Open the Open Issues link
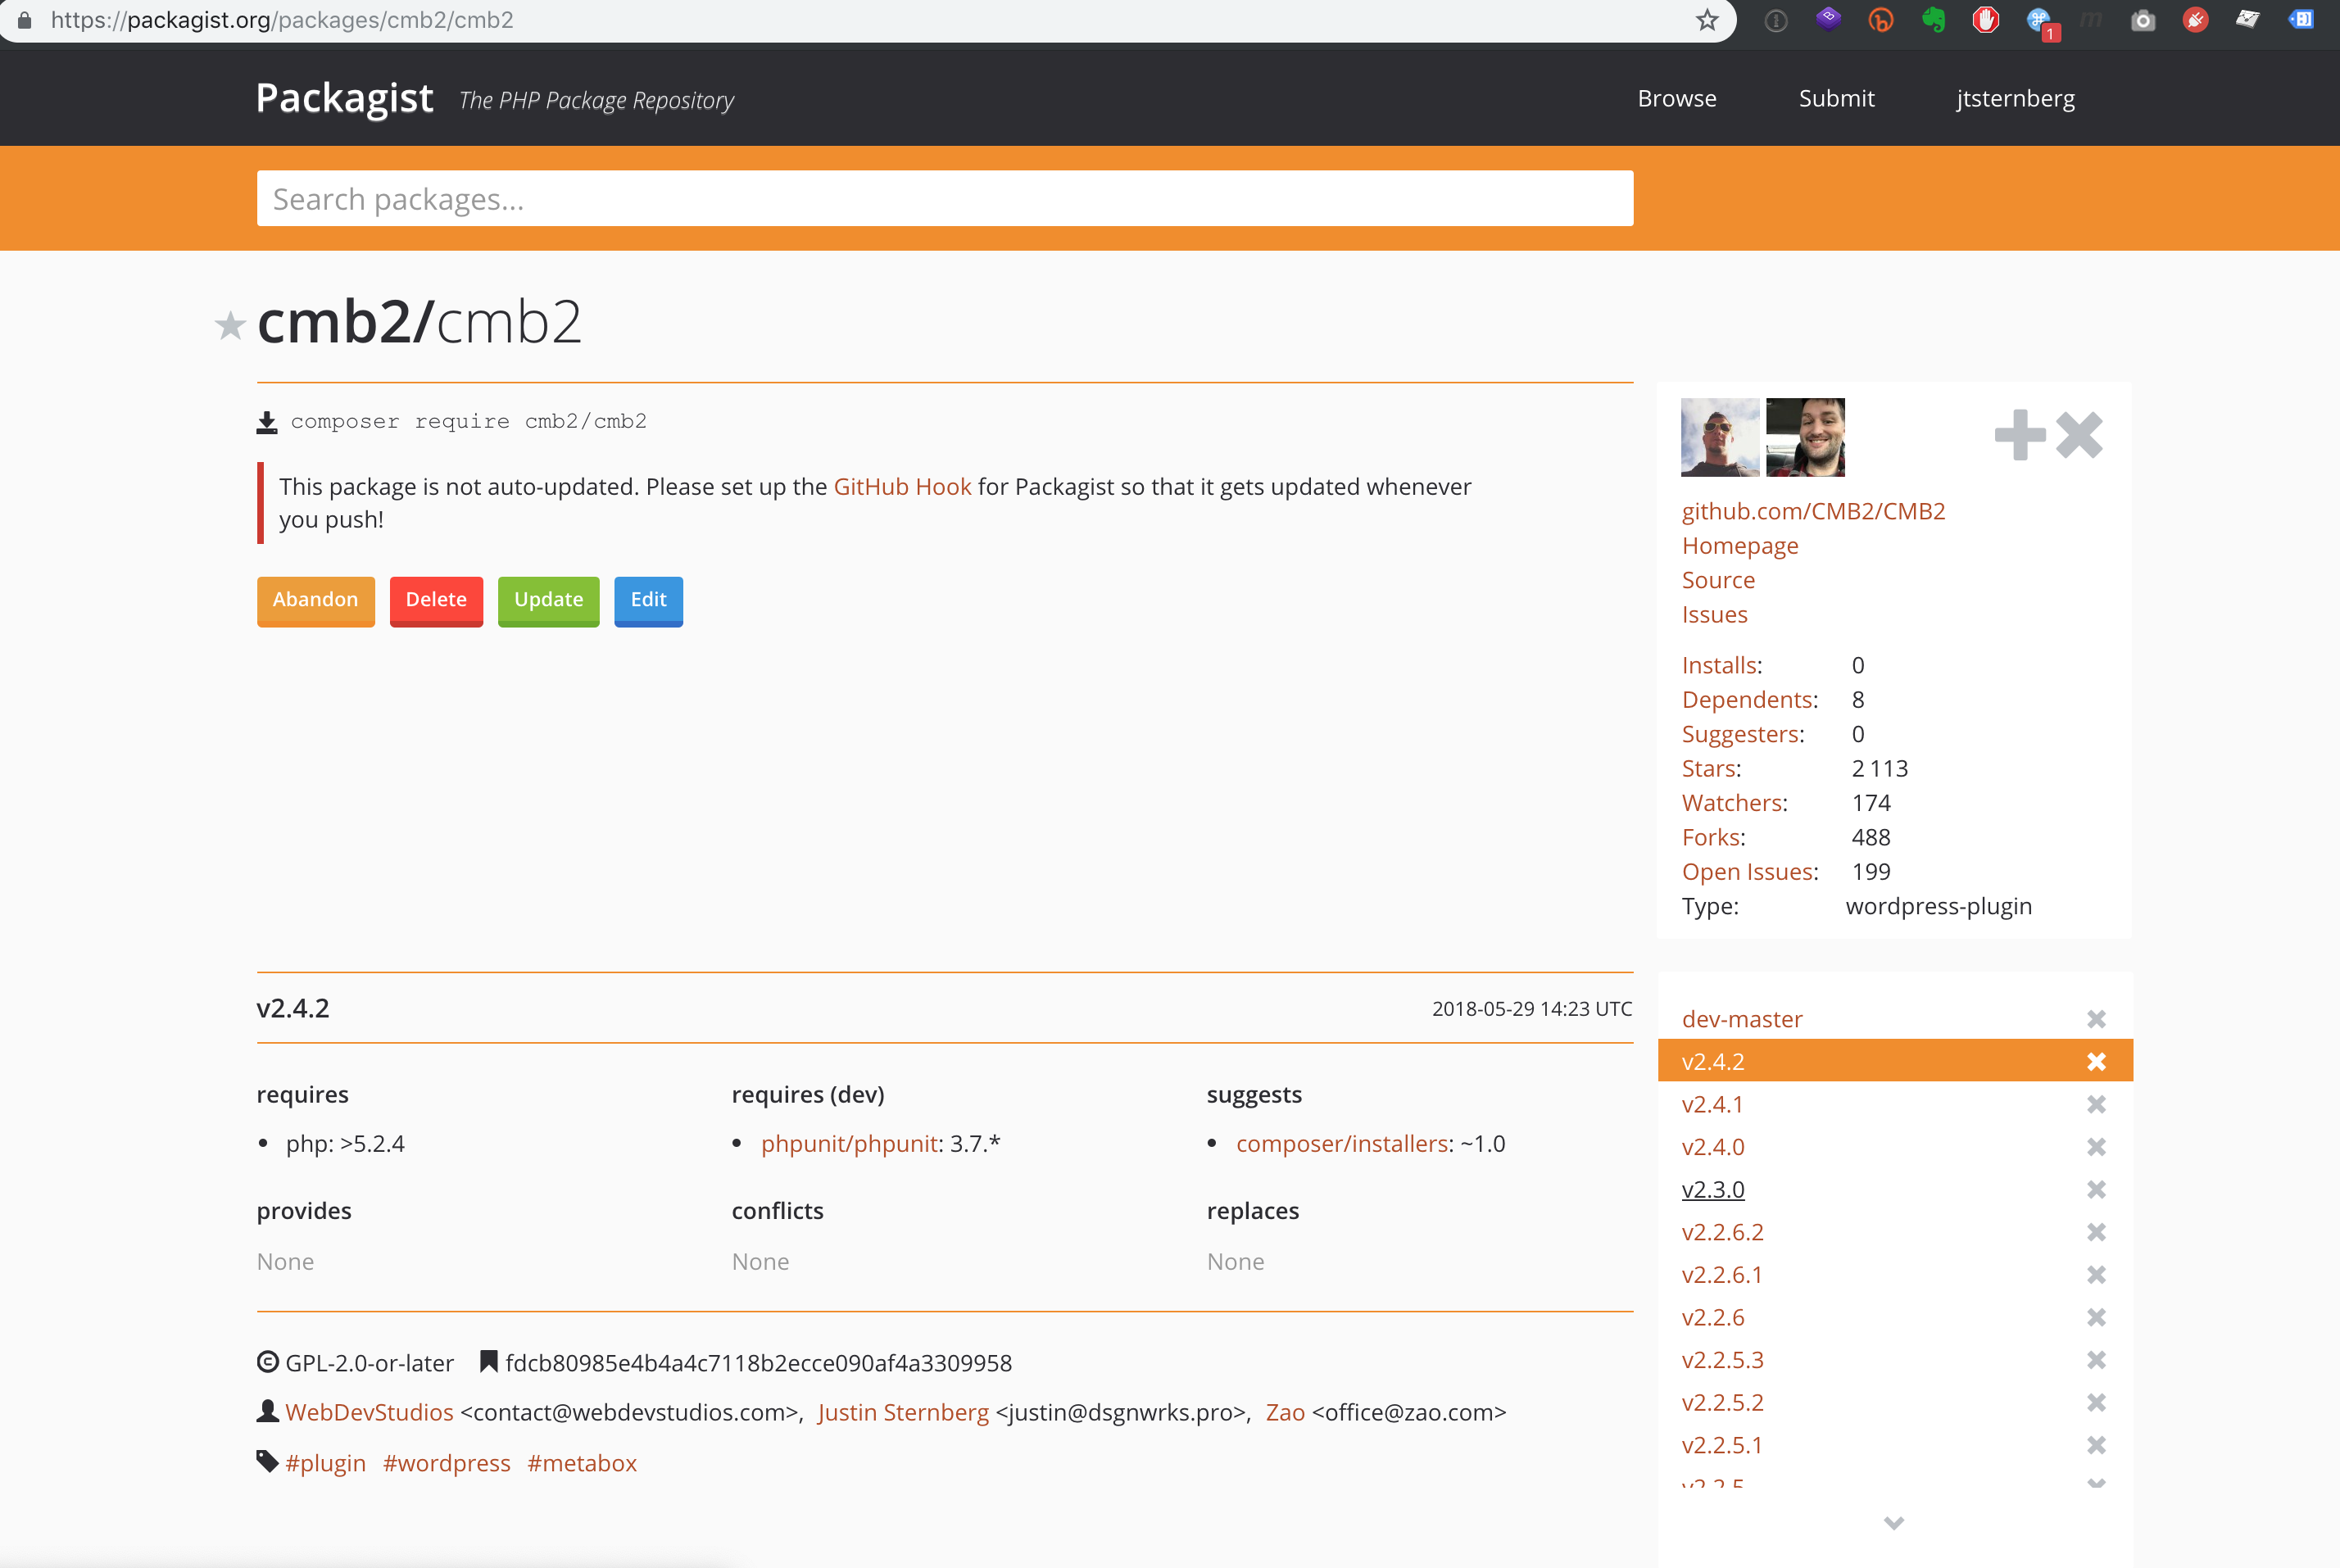The width and height of the screenshot is (2340, 1568). tap(1747, 872)
